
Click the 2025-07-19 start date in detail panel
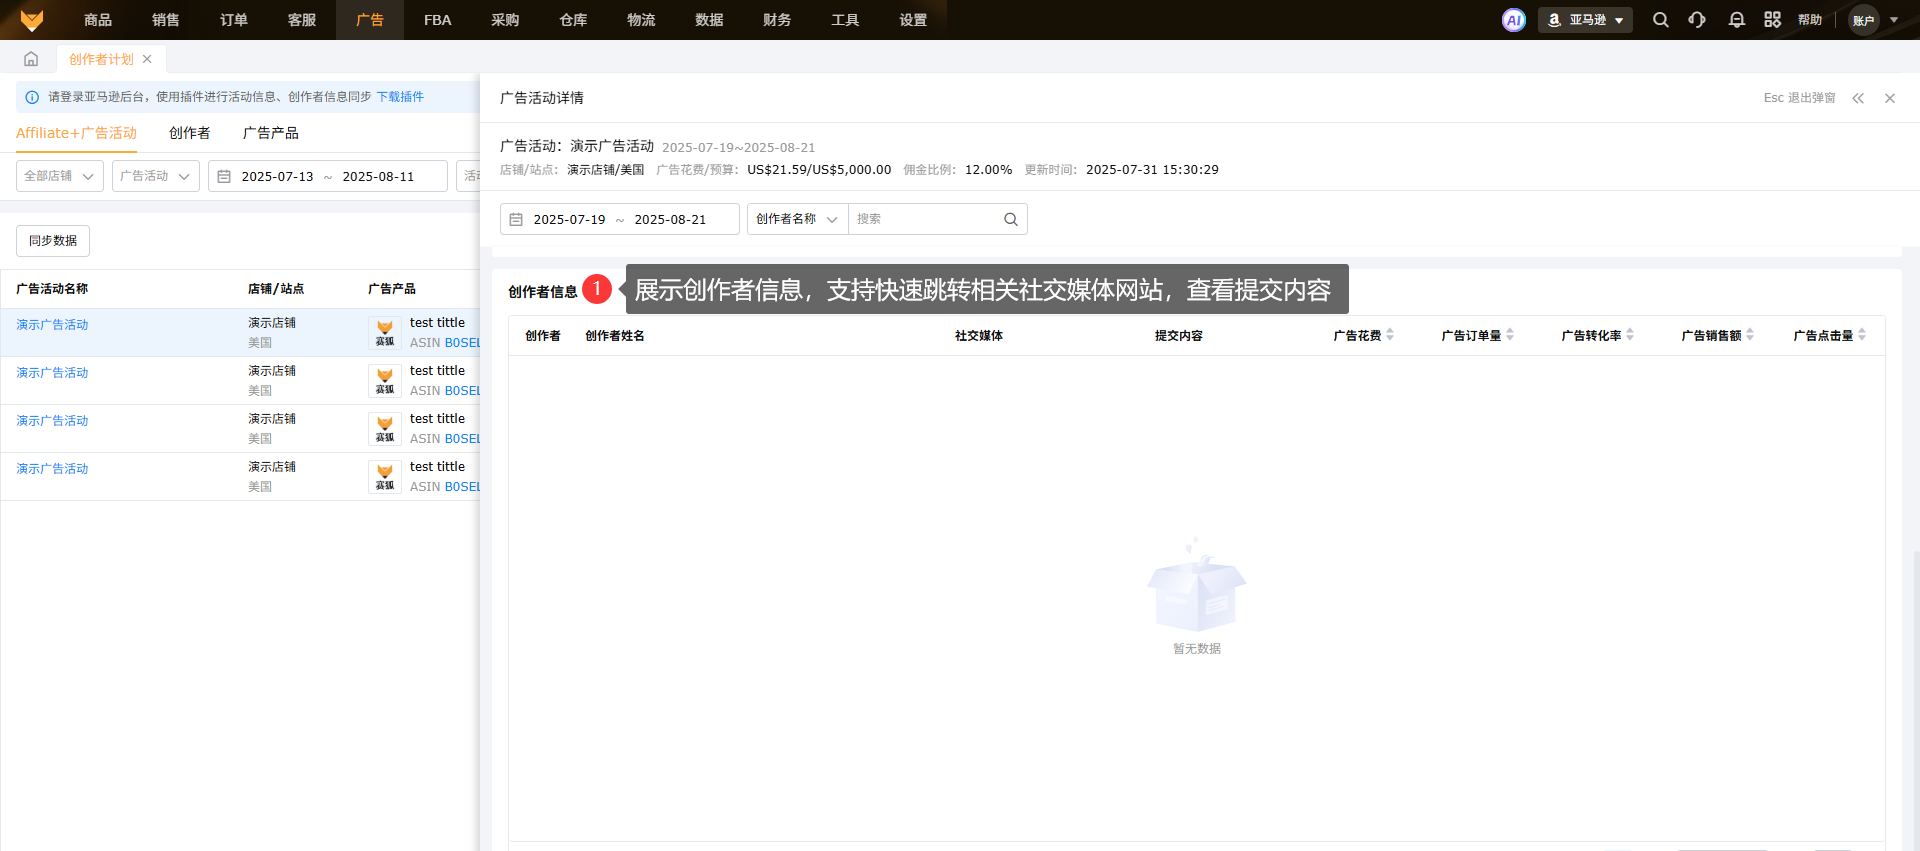coord(569,219)
